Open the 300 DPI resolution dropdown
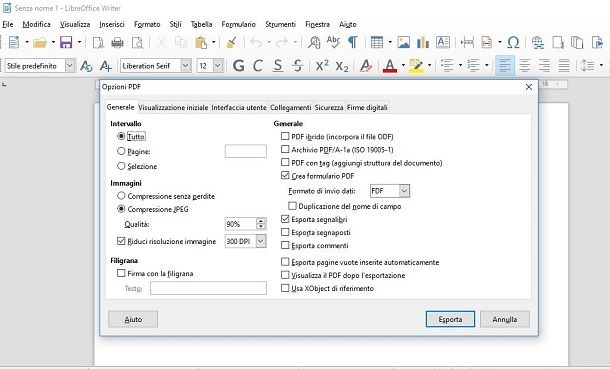The image size is (610, 369). (x=261, y=241)
